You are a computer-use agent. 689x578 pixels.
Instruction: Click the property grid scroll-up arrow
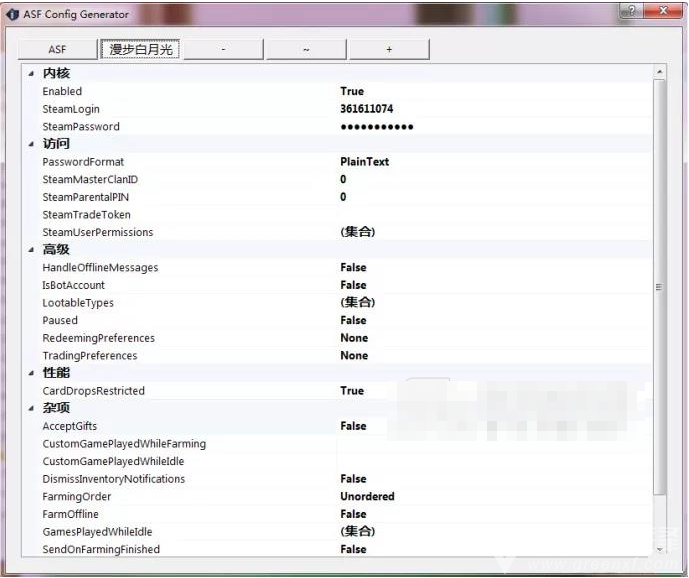pos(659,71)
